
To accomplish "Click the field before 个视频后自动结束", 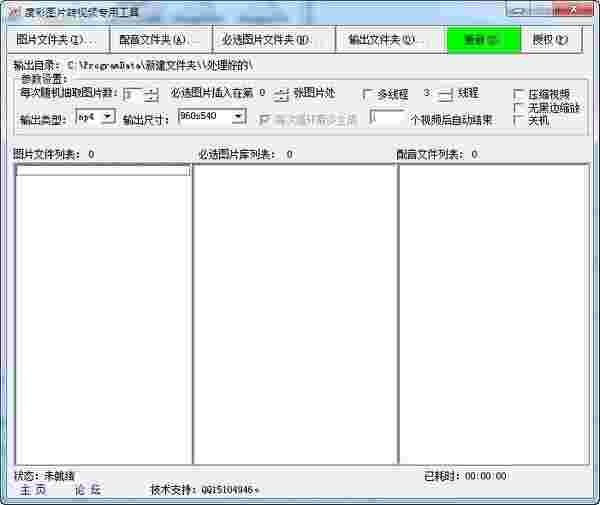I will (387, 117).
